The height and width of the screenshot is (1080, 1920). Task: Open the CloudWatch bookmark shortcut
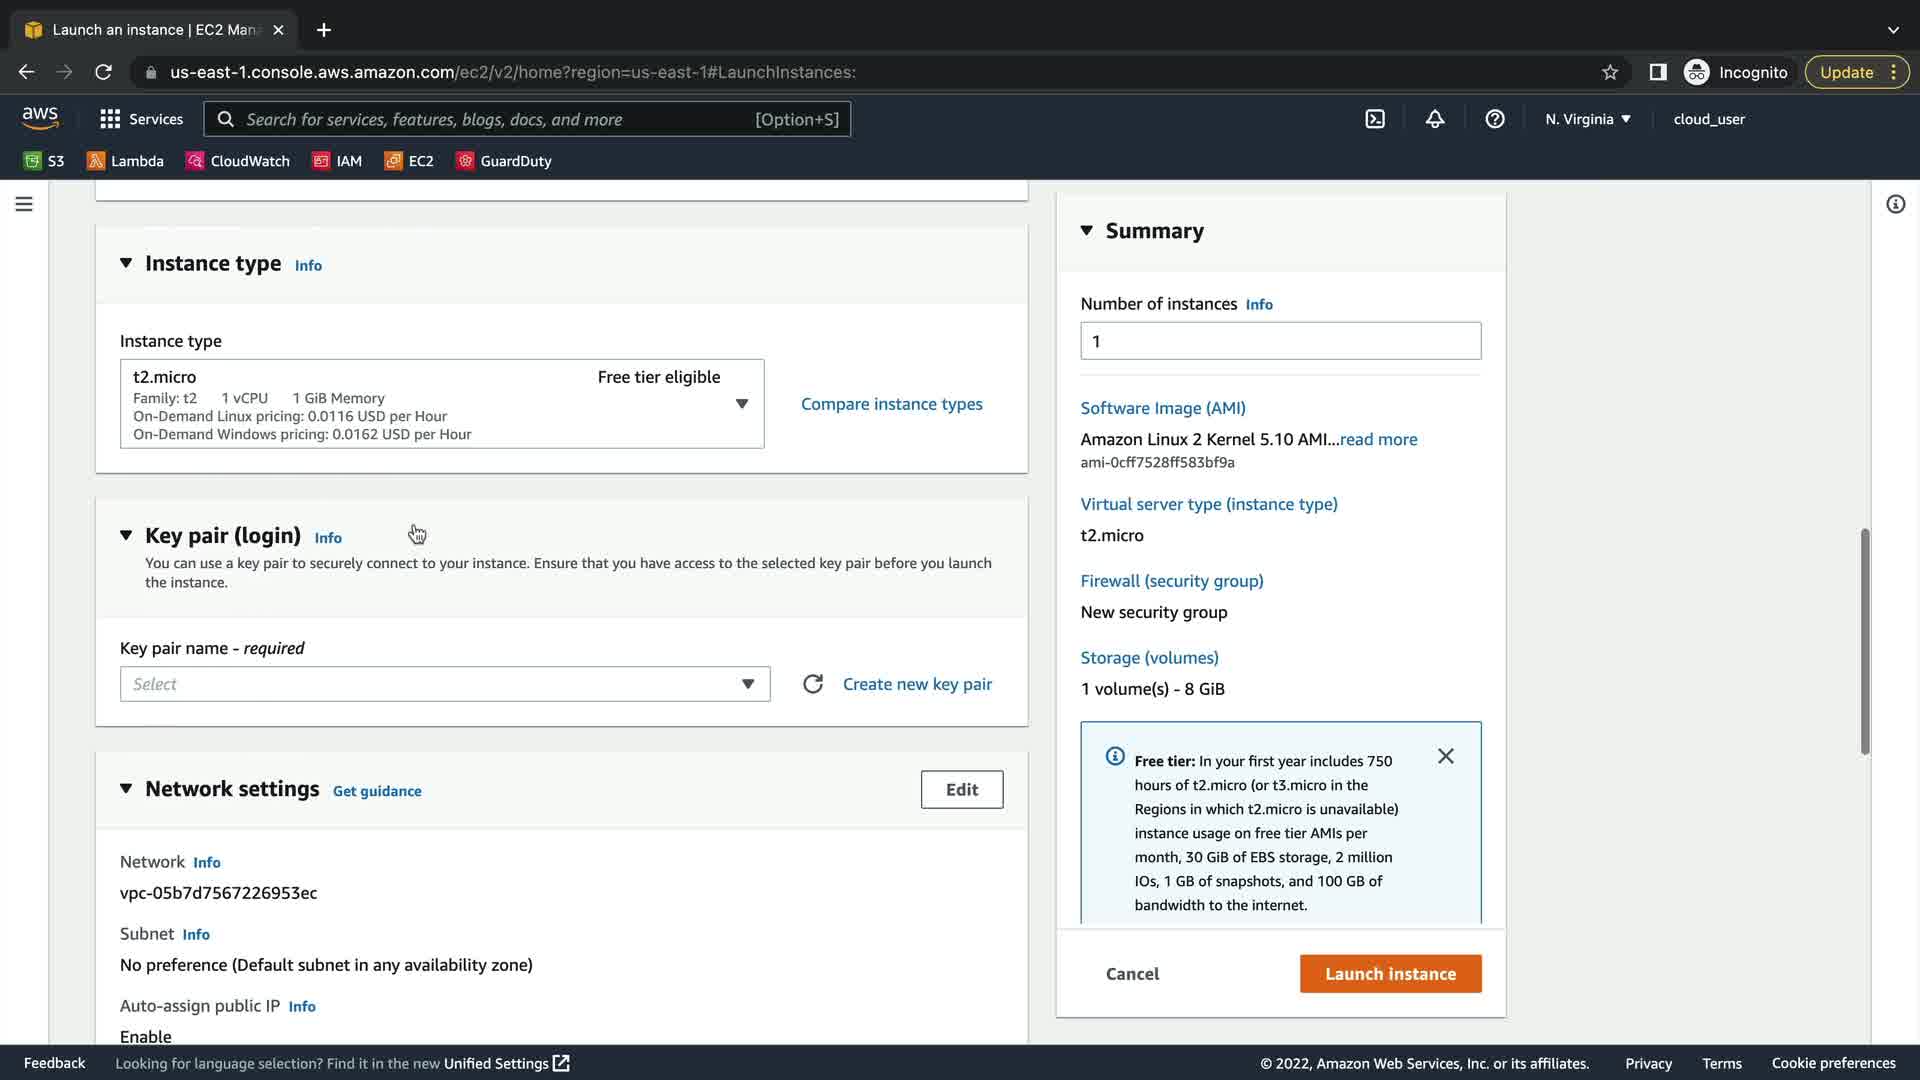[238, 161]
